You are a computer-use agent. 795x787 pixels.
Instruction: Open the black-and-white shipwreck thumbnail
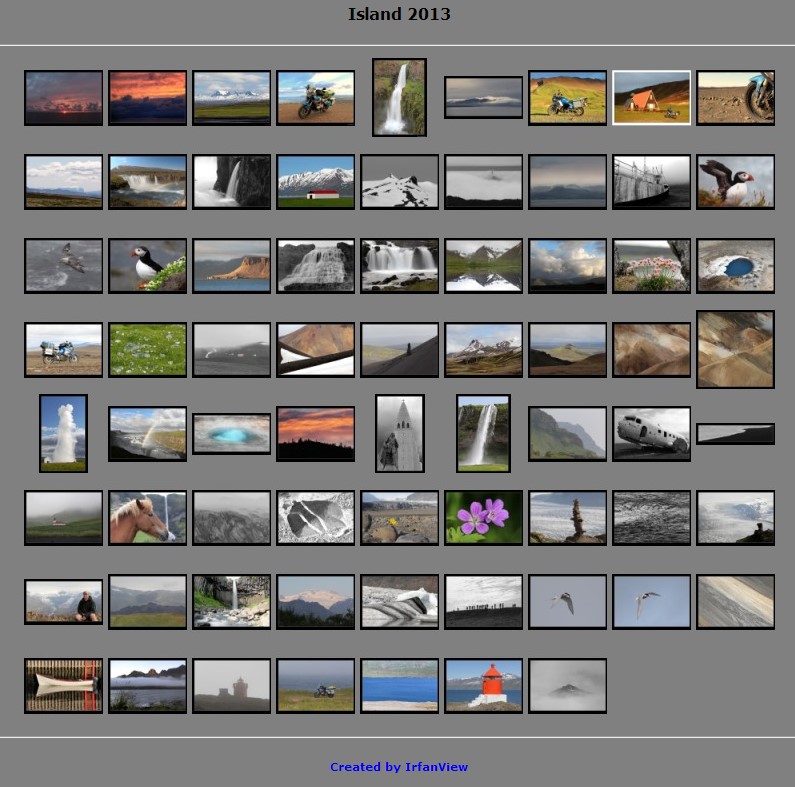[651, 181]
